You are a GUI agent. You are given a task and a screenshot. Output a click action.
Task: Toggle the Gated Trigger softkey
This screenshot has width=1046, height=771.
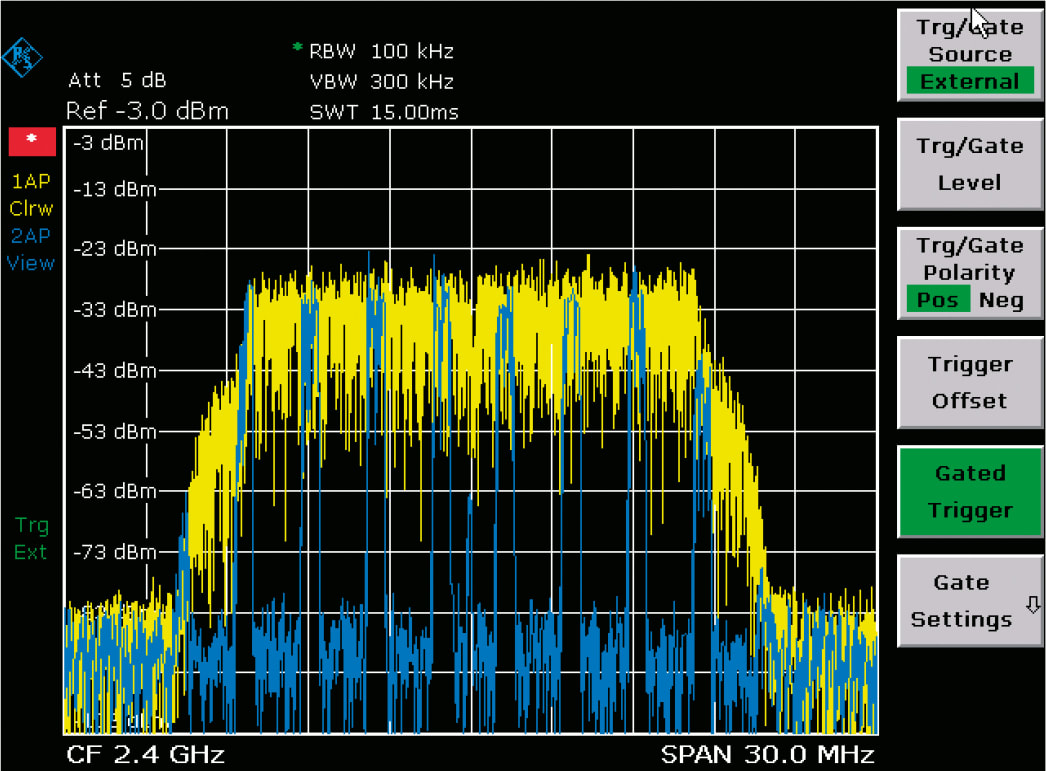pyautogui.click(x=970, y=492)
